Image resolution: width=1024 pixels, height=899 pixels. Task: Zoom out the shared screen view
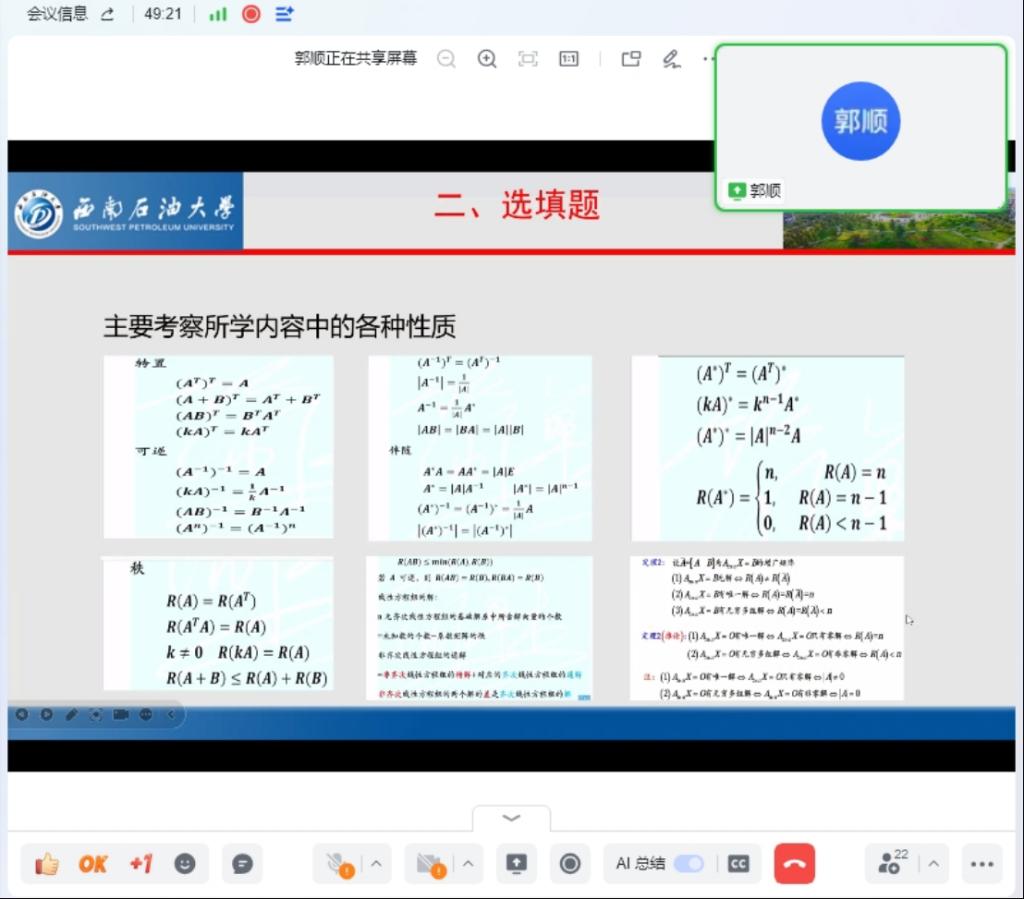(x=446, y=59)
